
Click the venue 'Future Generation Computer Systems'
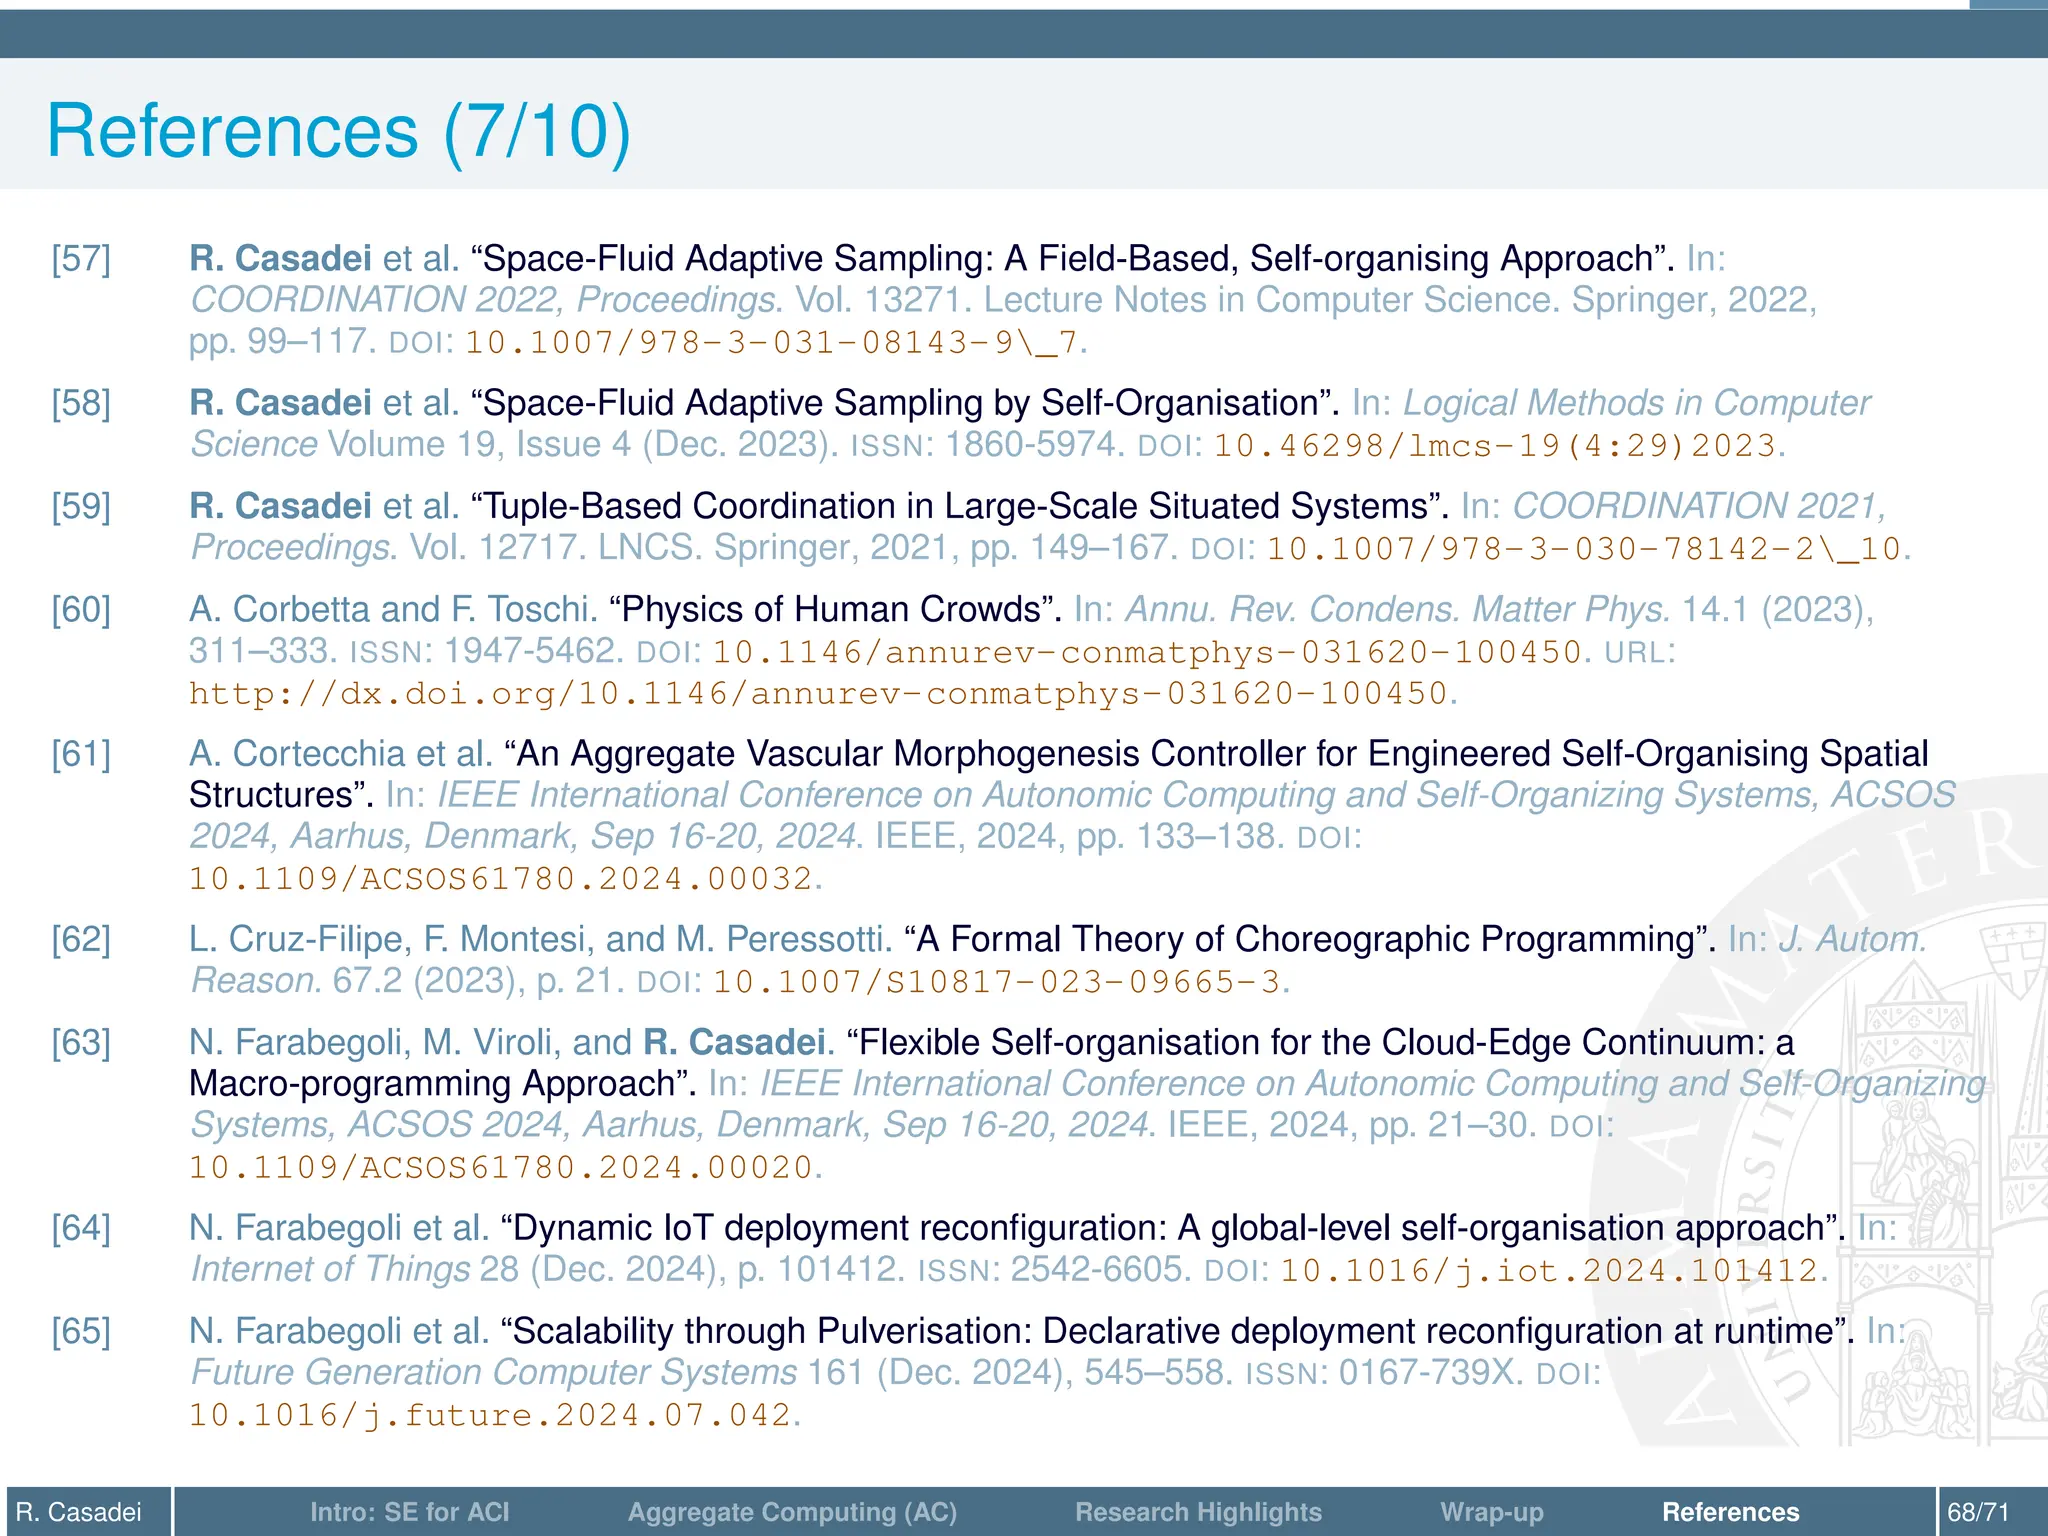coord(494,1371)
